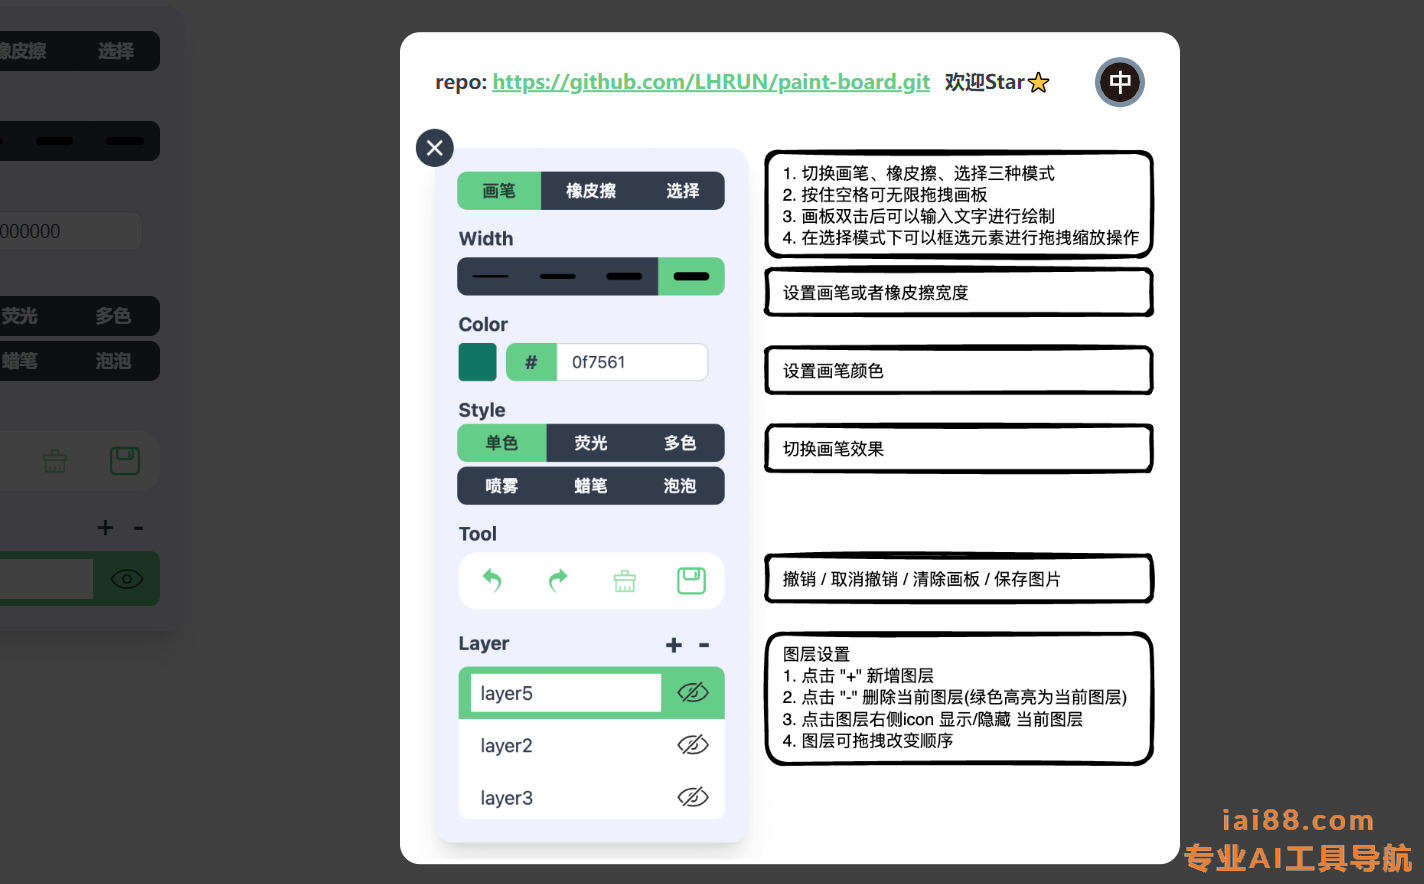The width and height of the screenshot is (1424, 884).
Task: Delete current layer with minus icon
Action: (x=704, y=645)
